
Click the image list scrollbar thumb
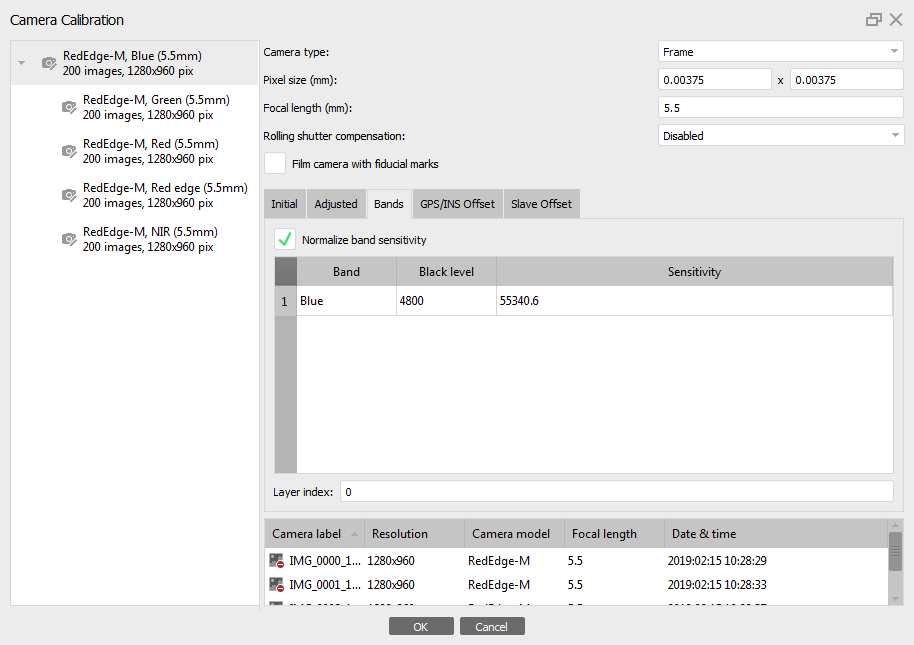coord(895,551)
